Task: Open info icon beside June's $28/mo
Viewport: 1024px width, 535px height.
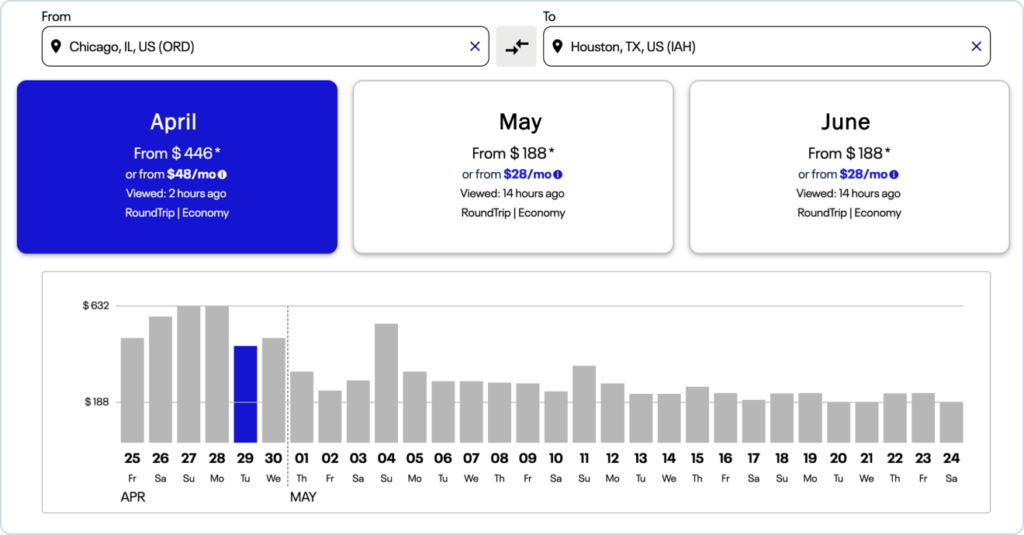Action: [894, 174]
